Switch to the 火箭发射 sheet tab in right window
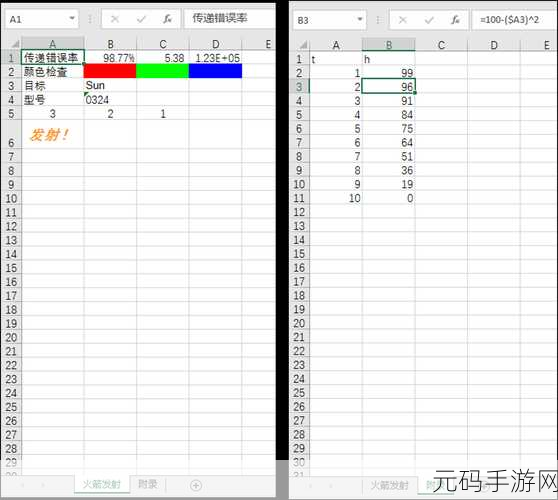The height and width of the screenshot is (500, 558). [390, 485]
